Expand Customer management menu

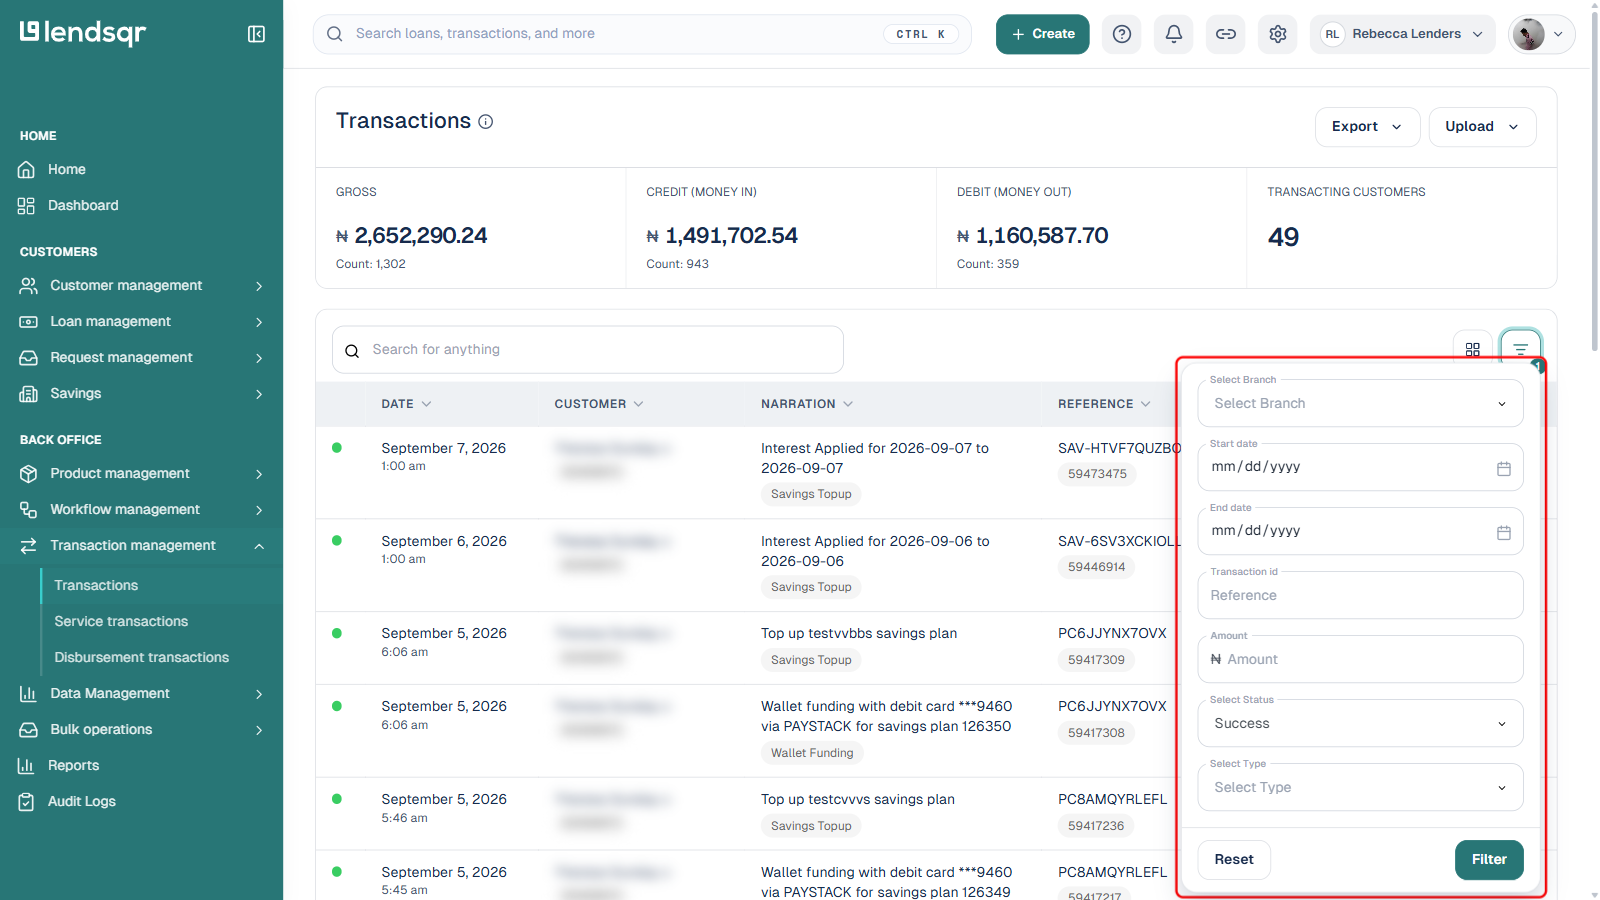tap(141, 286)
